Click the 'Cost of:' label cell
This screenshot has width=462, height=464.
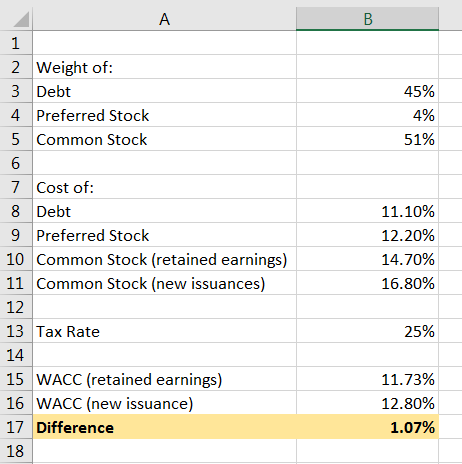click(164, 187)
